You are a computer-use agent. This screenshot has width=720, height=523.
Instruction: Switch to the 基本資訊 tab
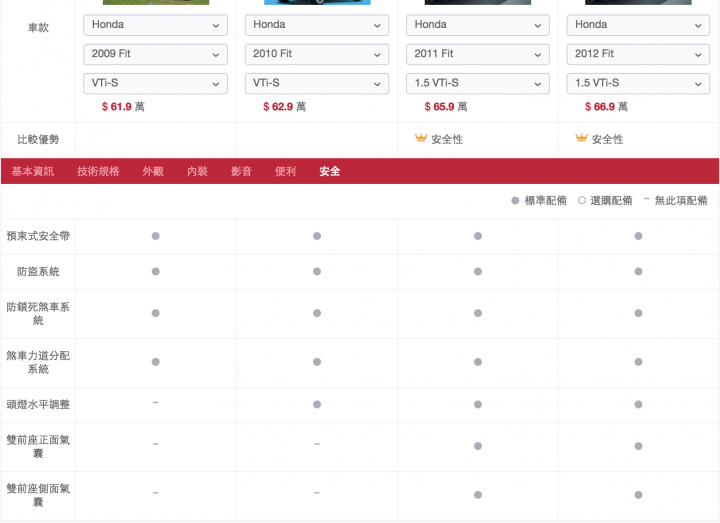(x=33, y=171)
